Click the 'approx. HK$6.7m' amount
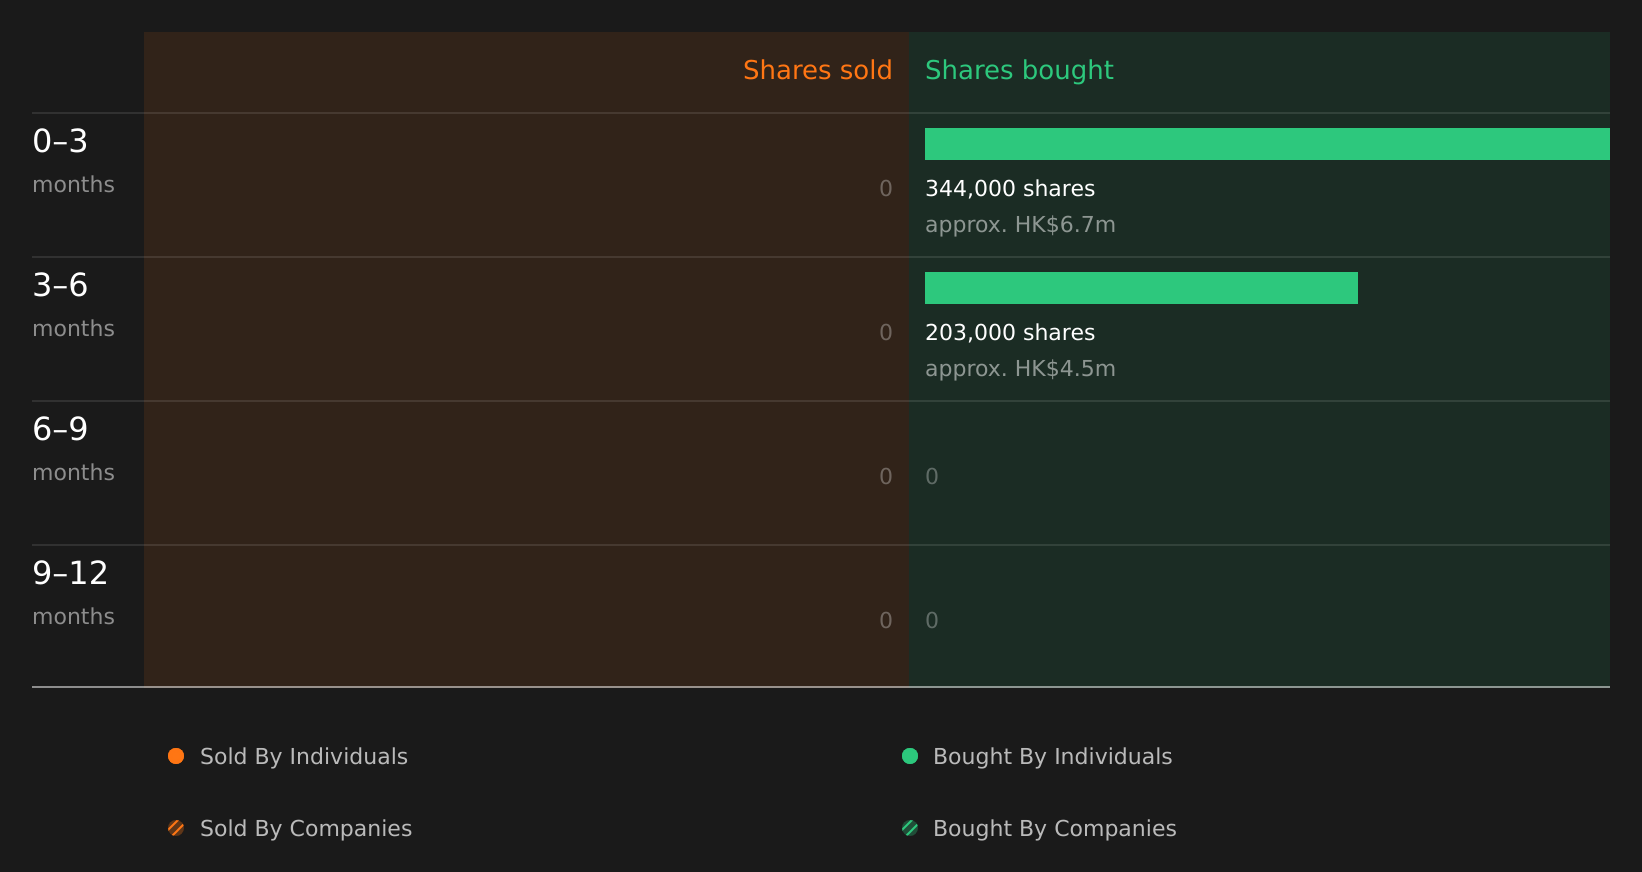Viewport: 1642px width, 872px height. tap(1020, 224)
